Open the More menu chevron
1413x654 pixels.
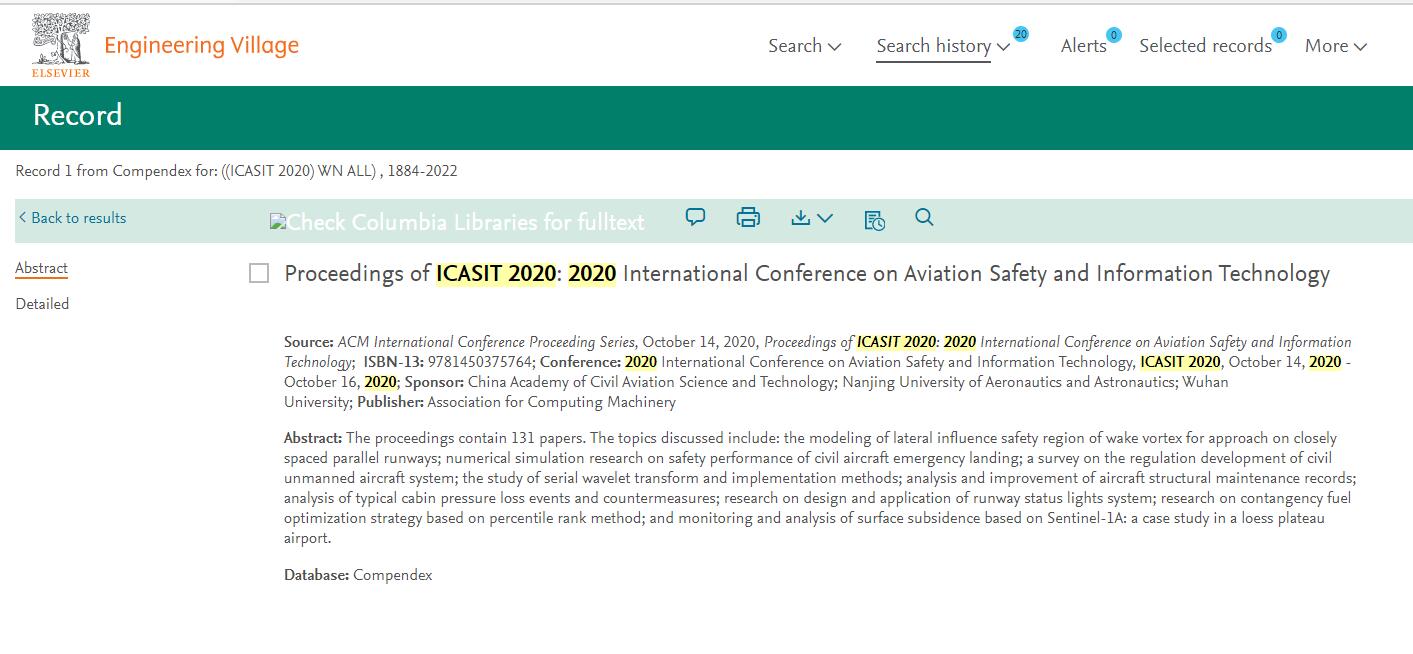[x=1362, y=45]
